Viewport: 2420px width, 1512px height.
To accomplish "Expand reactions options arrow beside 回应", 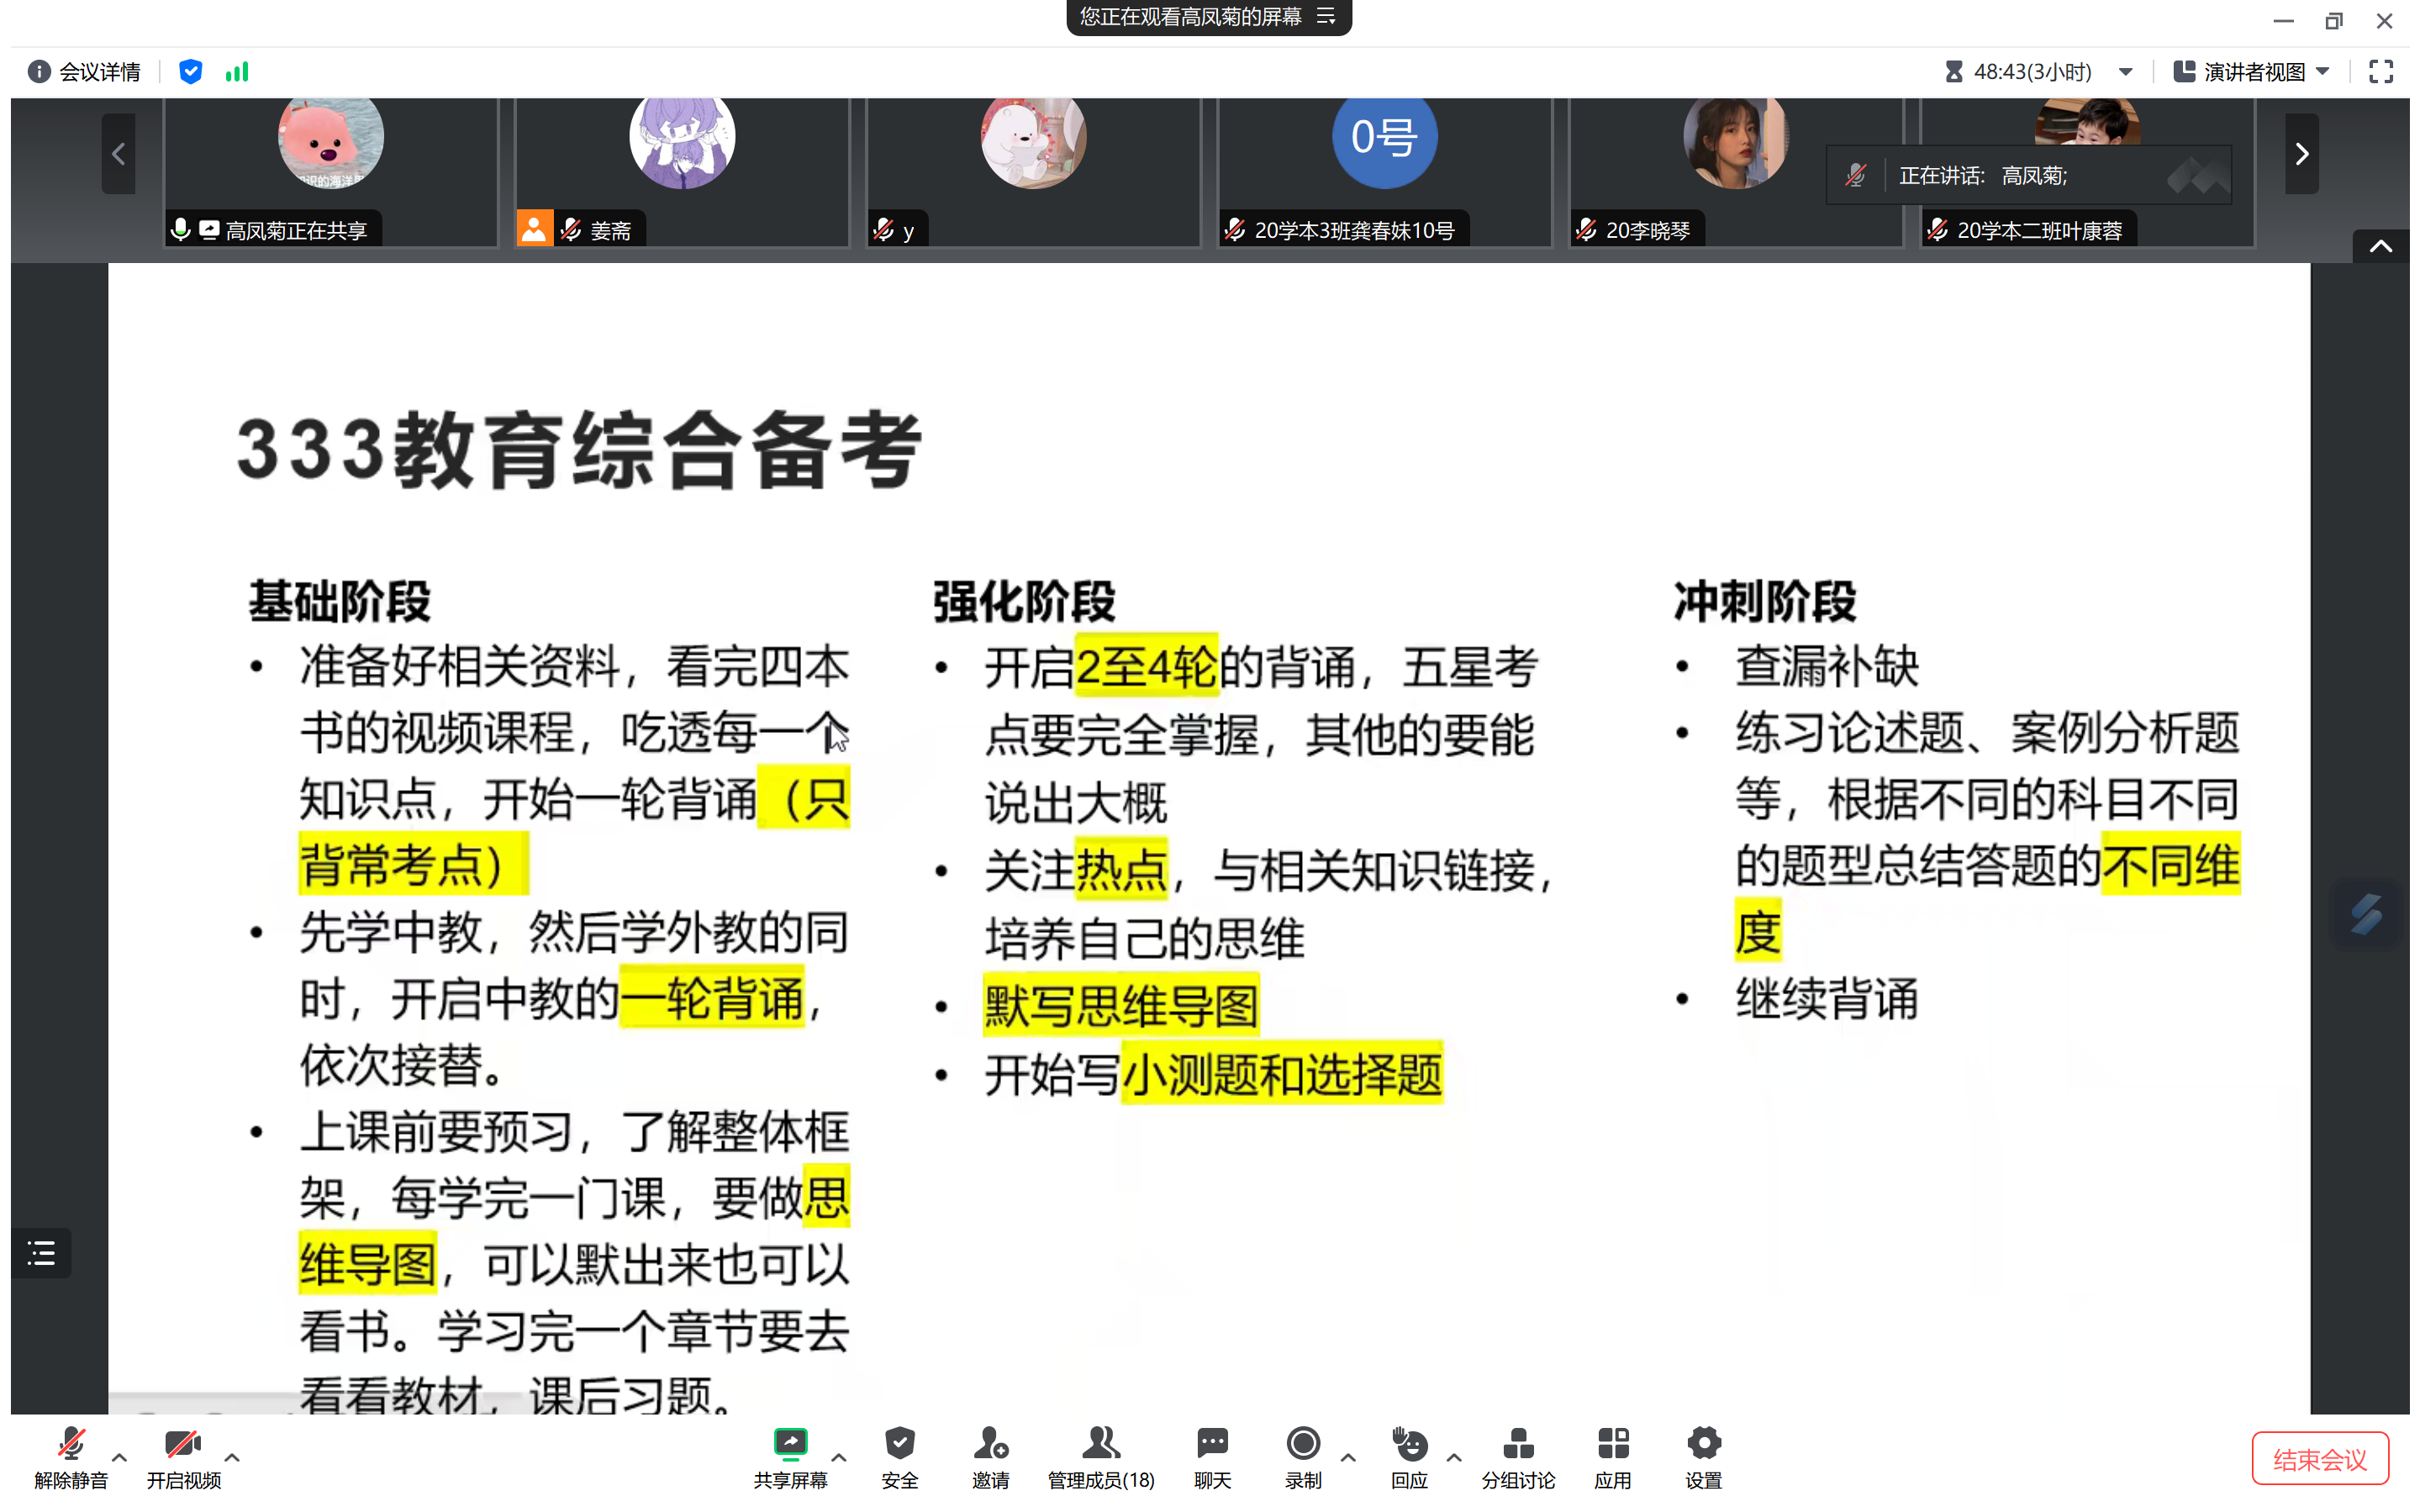I will click(x=1454, y=1457).
